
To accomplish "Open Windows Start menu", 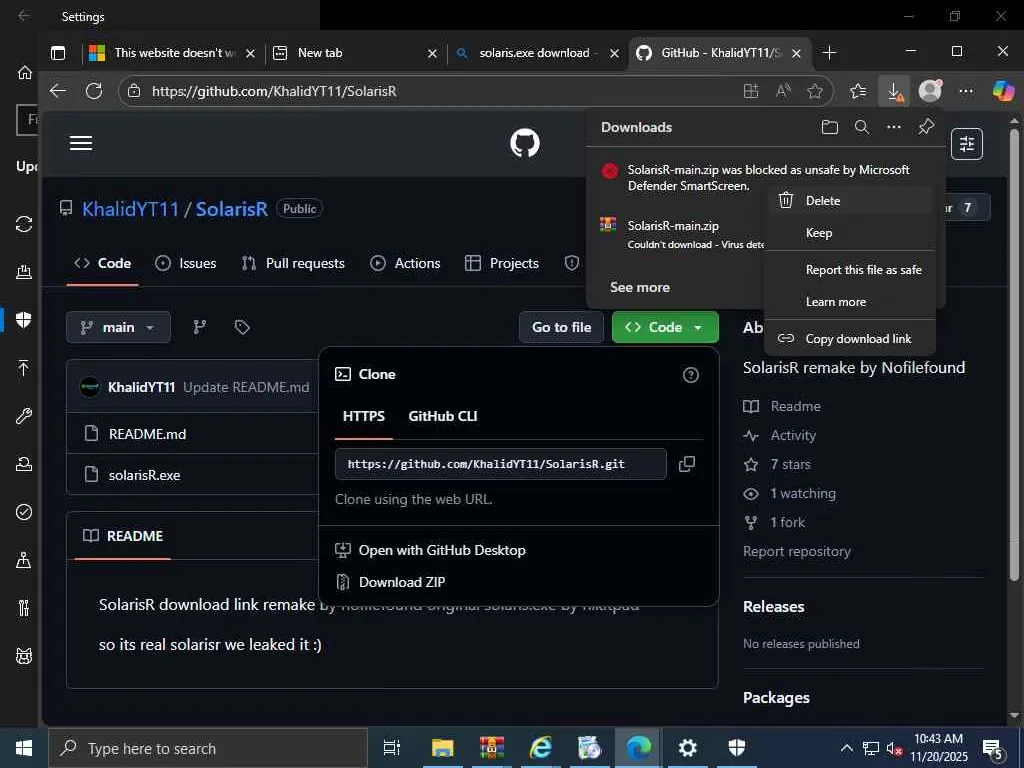I will click(x=24, y=748).
